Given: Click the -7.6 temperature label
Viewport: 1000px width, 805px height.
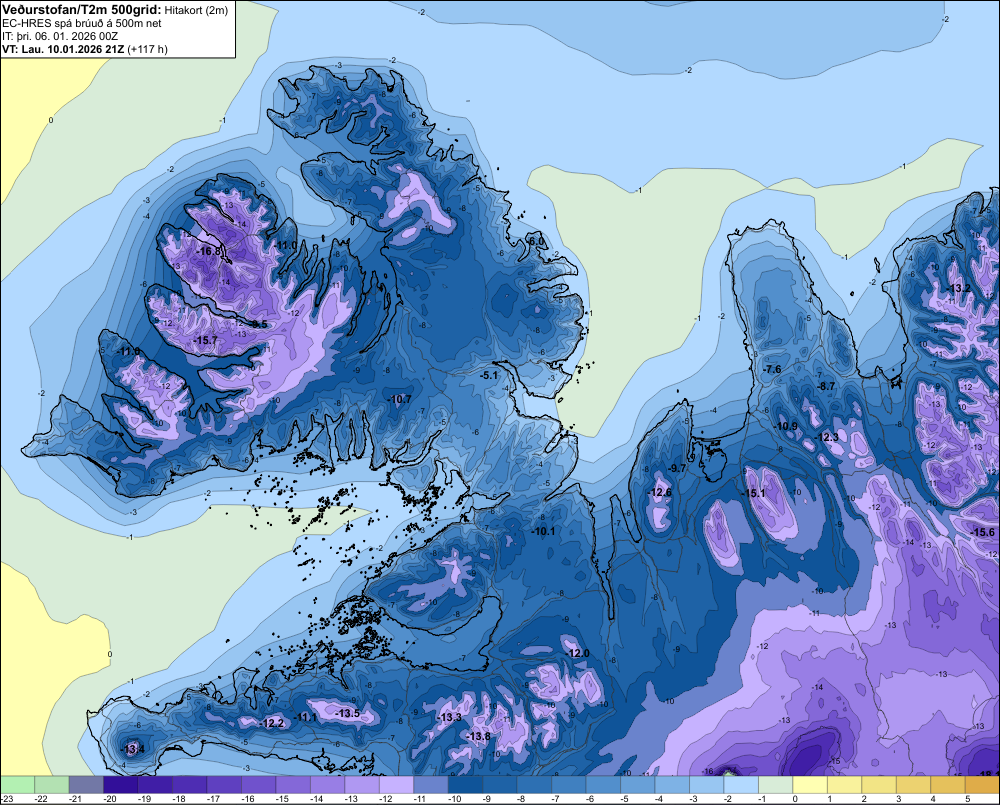Looking at the screenshot, I should click(772, 369).
